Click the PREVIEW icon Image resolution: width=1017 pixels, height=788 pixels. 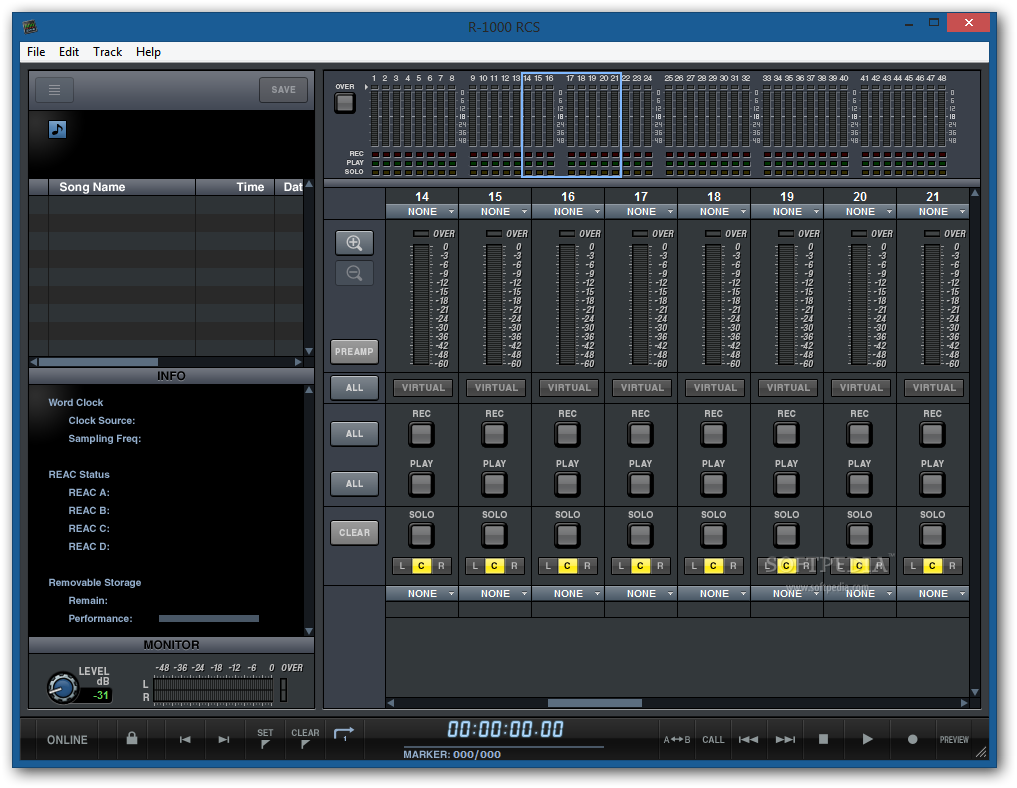point(953,739)
